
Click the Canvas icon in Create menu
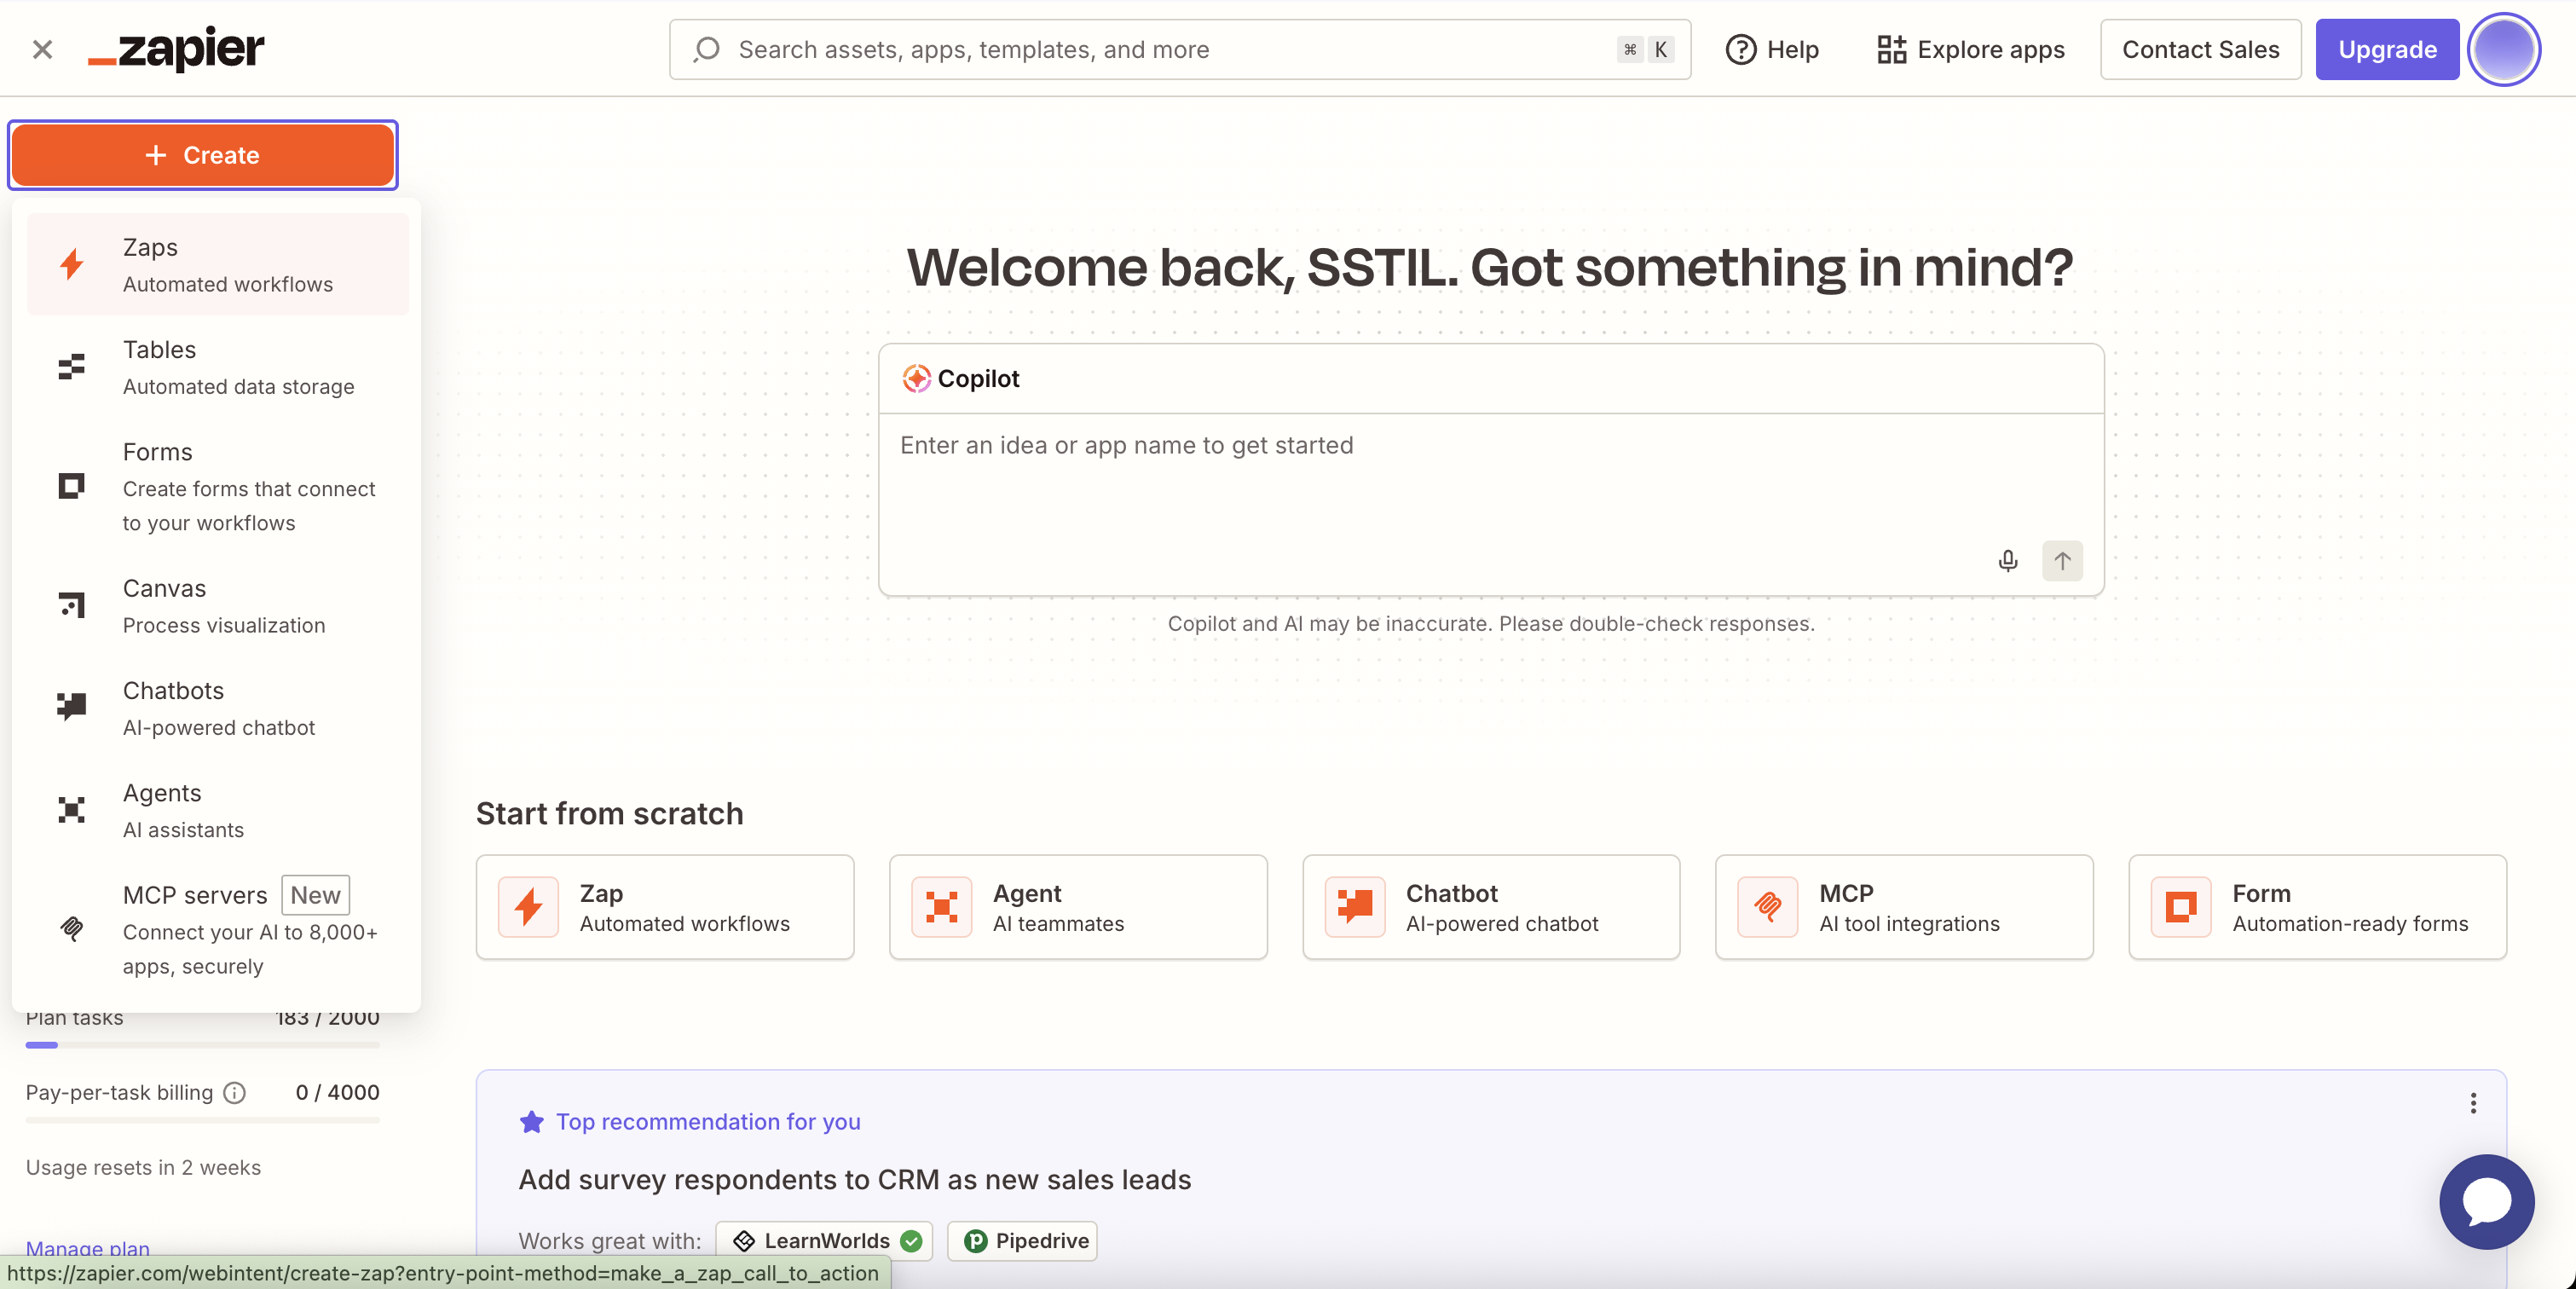(71, 605)
